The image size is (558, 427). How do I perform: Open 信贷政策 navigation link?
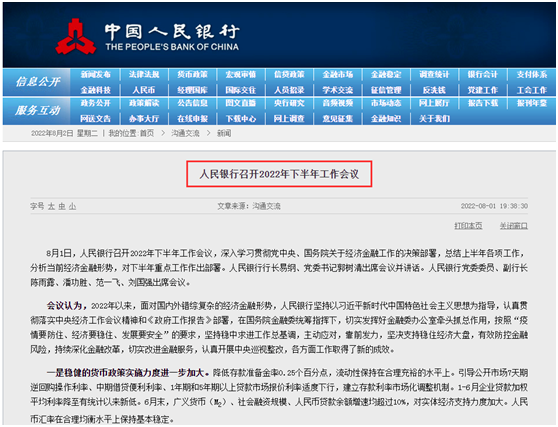[289, 74]
